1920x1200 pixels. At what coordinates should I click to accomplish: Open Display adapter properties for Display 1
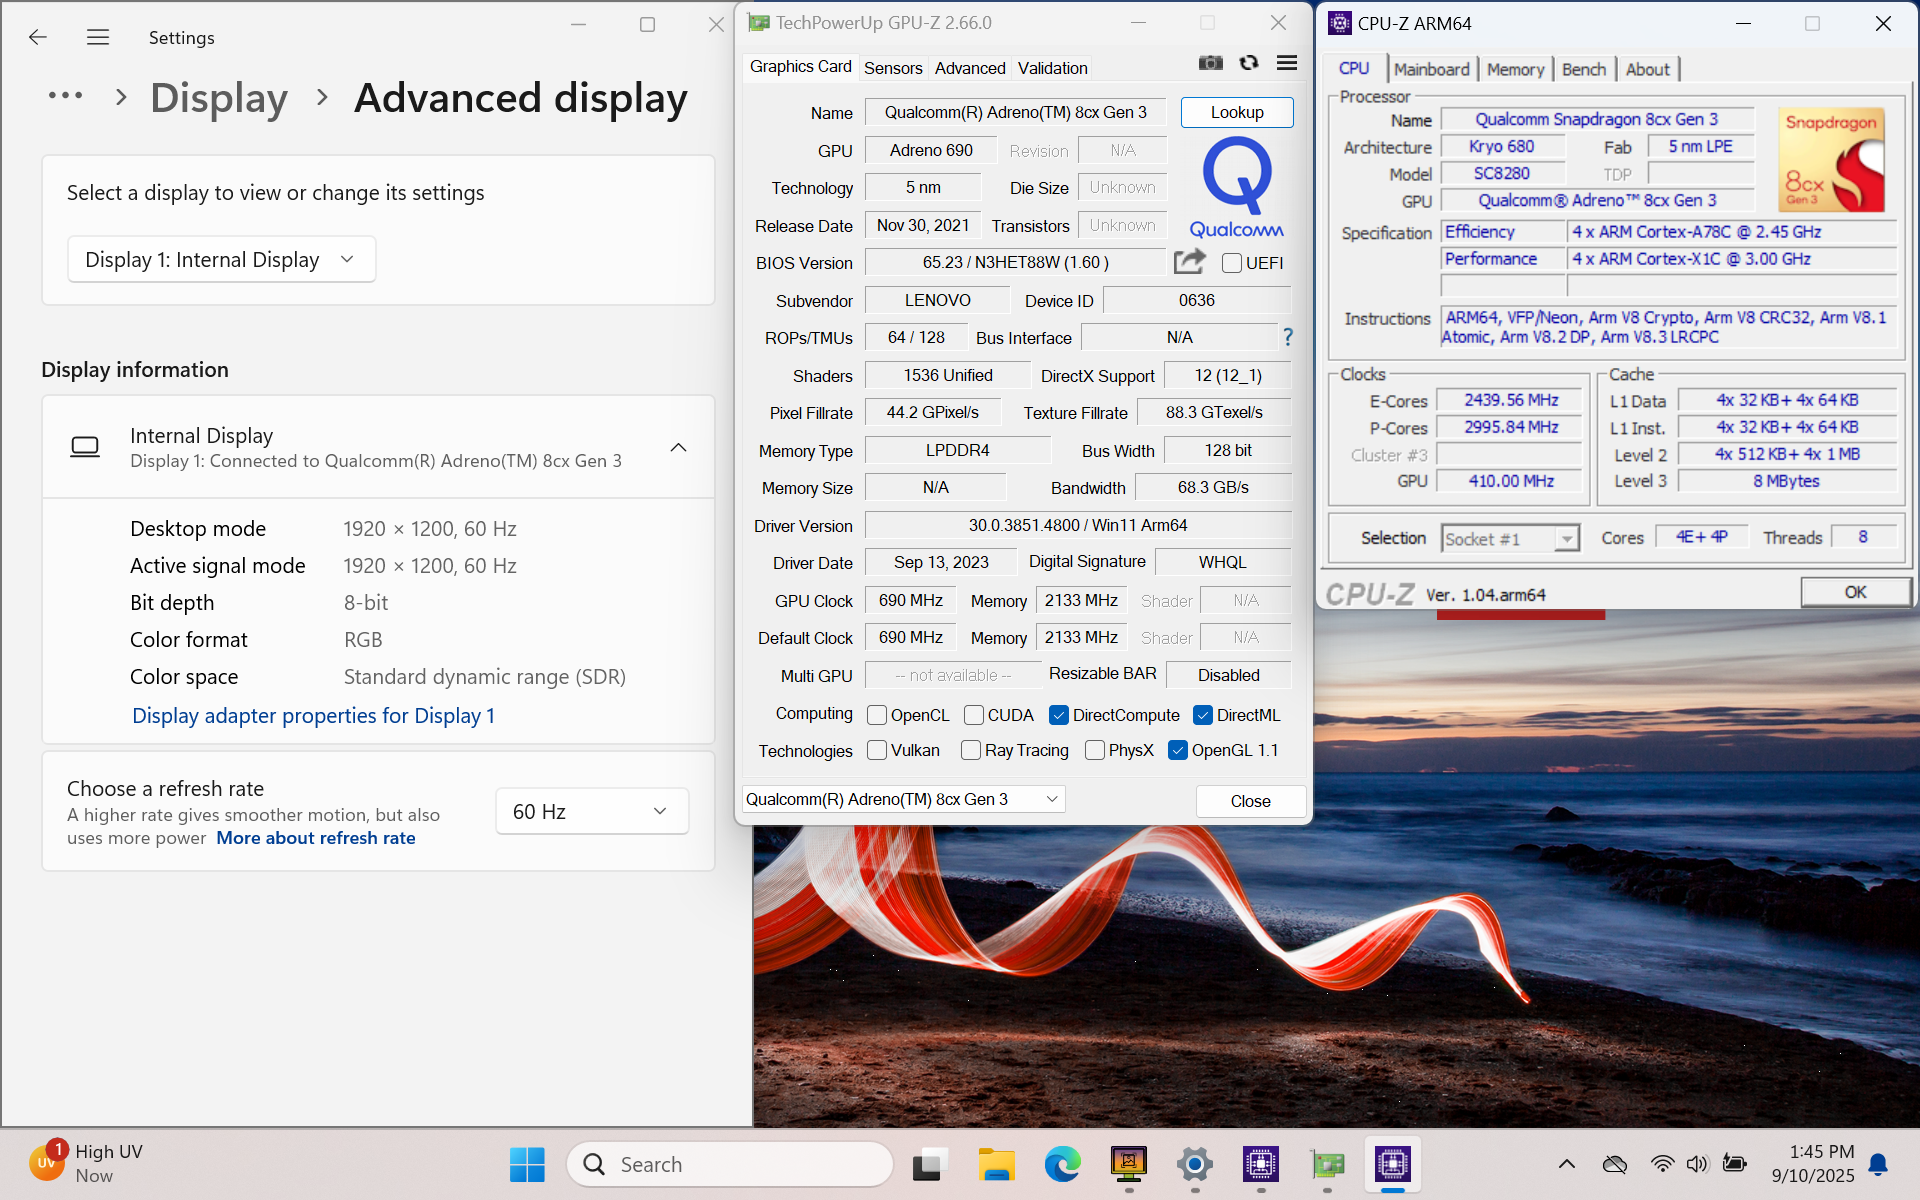pyautogui.click(x=313, y=716)
